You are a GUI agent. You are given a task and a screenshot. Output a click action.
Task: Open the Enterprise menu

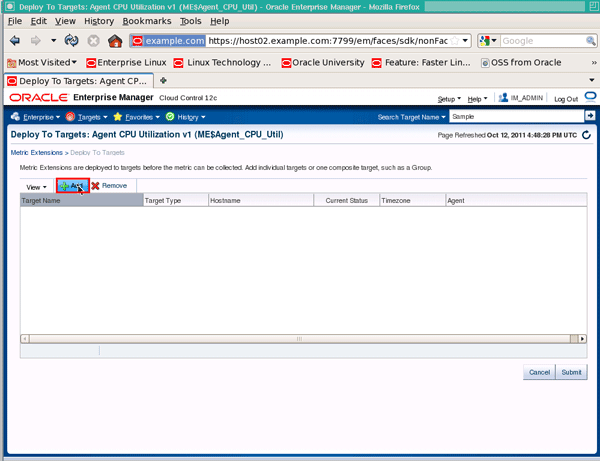coord(36,117)
